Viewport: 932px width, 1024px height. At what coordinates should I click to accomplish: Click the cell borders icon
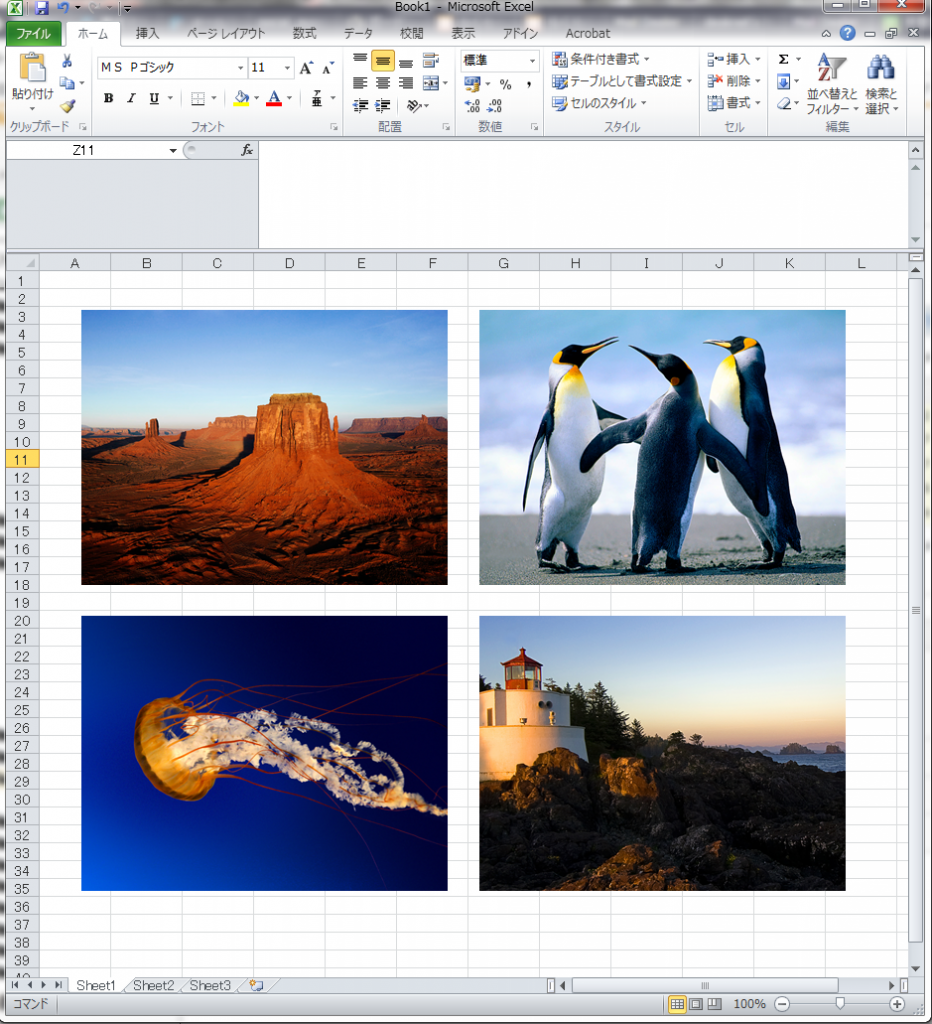coord(198,99)
